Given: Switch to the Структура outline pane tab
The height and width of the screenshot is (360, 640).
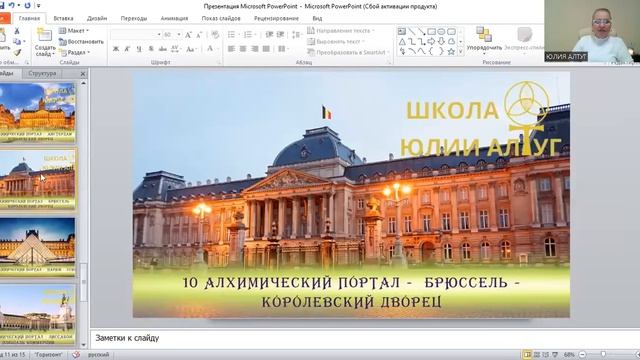Looking at the screenshot, I should tap(42, 73).
